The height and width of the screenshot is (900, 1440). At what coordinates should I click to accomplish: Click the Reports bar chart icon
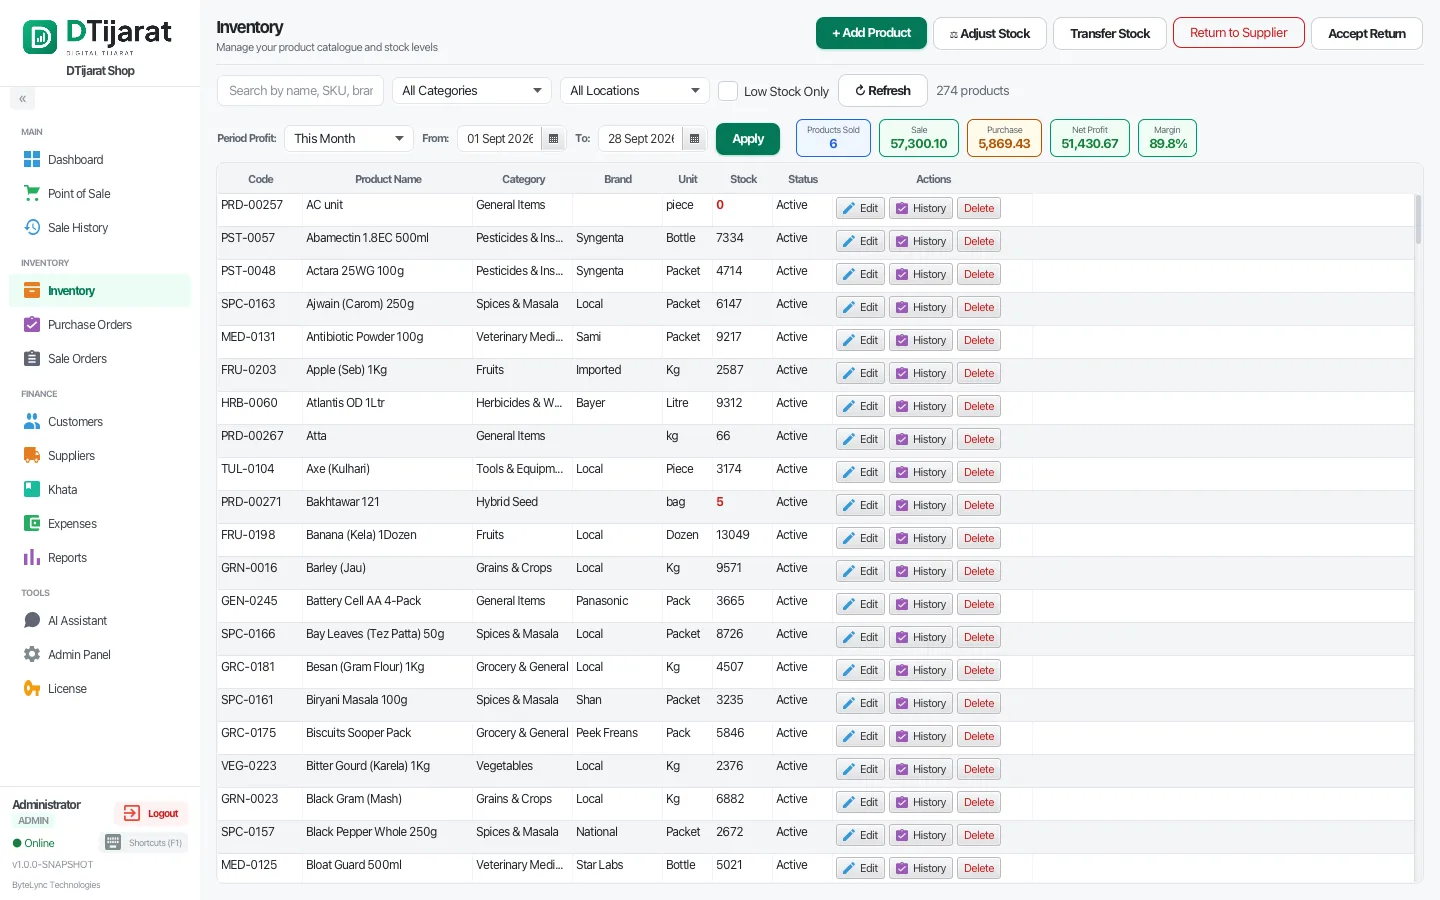point(32,557)
